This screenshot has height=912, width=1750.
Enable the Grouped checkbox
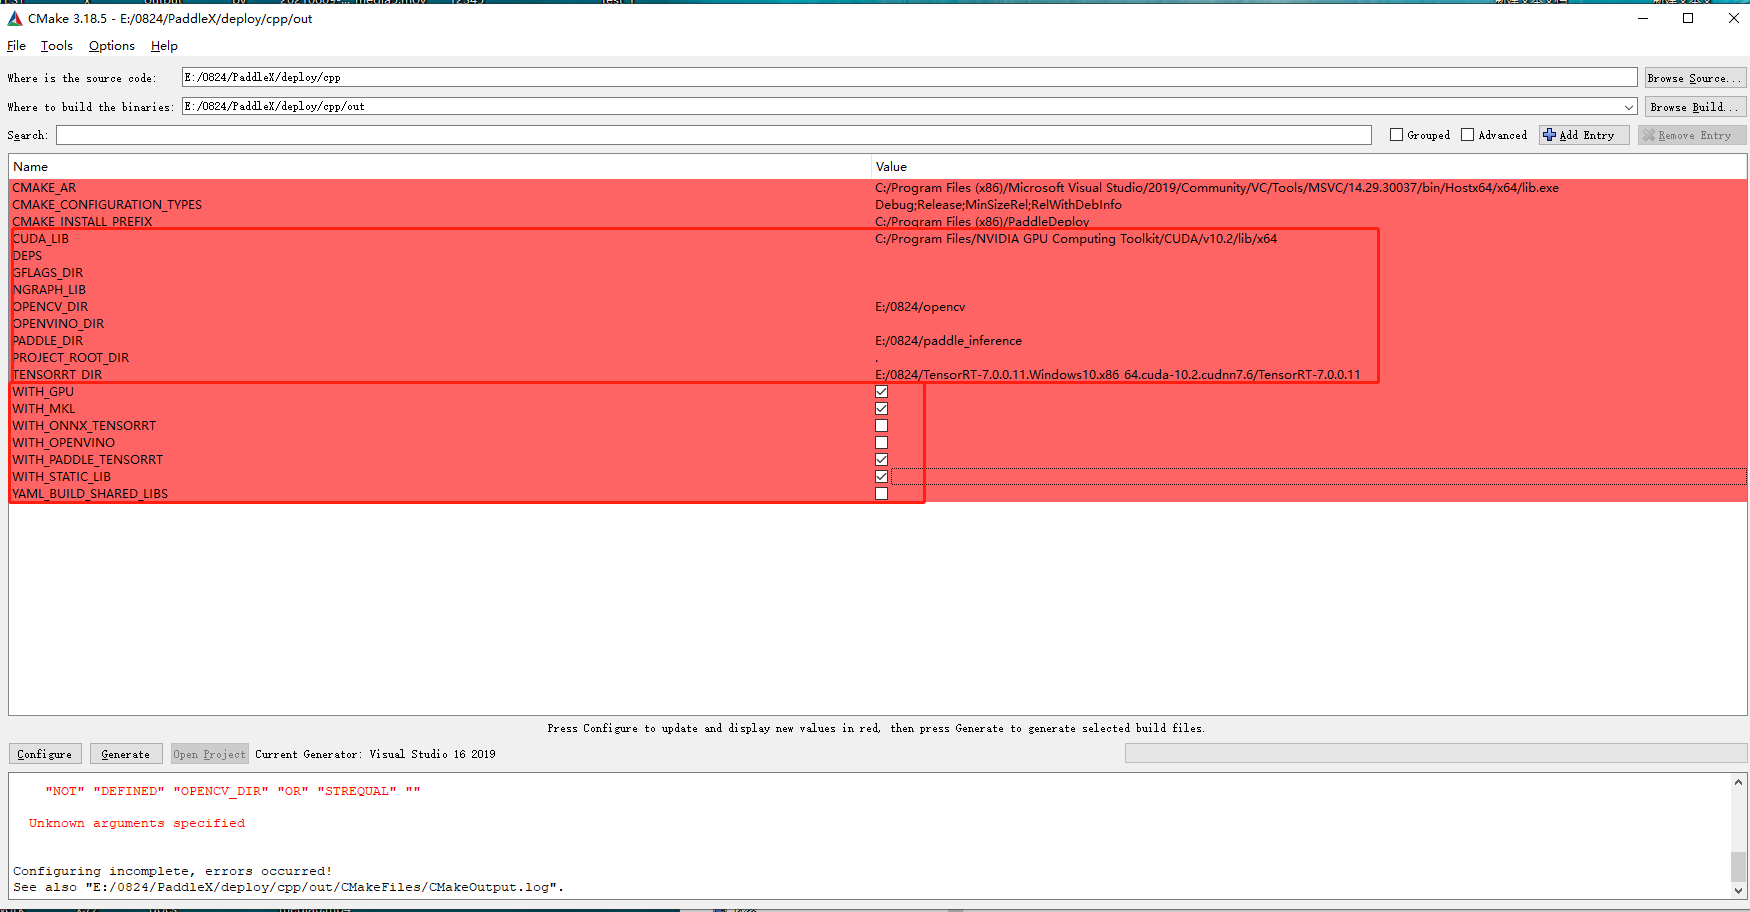tap(1397, 135)
